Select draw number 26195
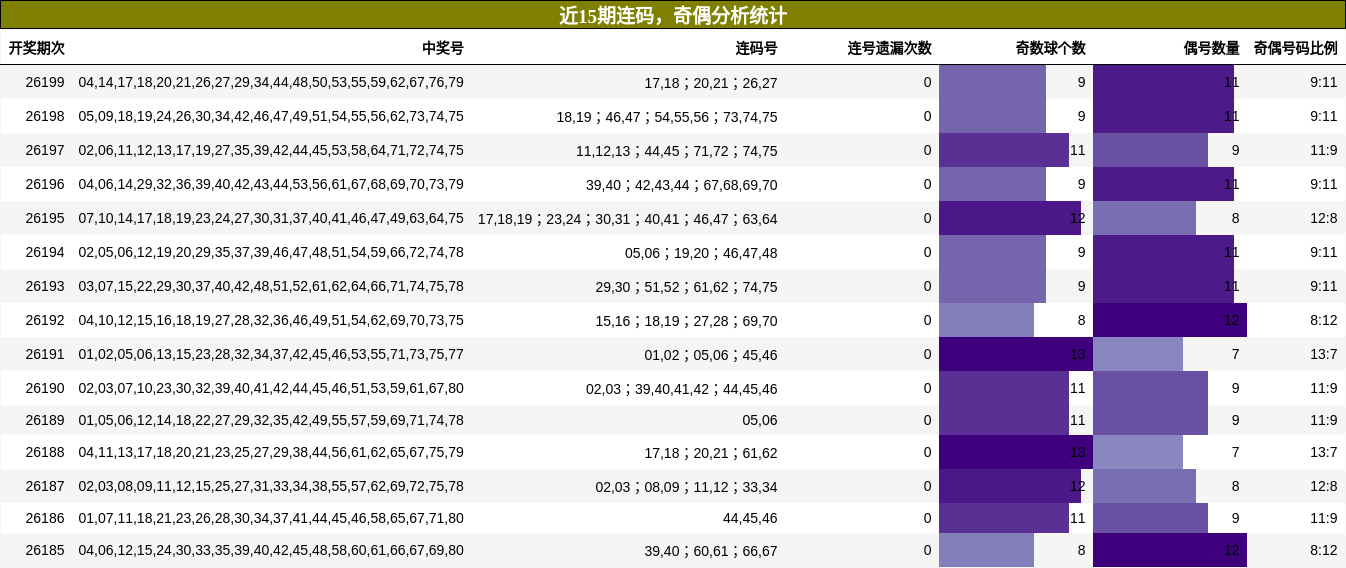 (x=45, y=218)
